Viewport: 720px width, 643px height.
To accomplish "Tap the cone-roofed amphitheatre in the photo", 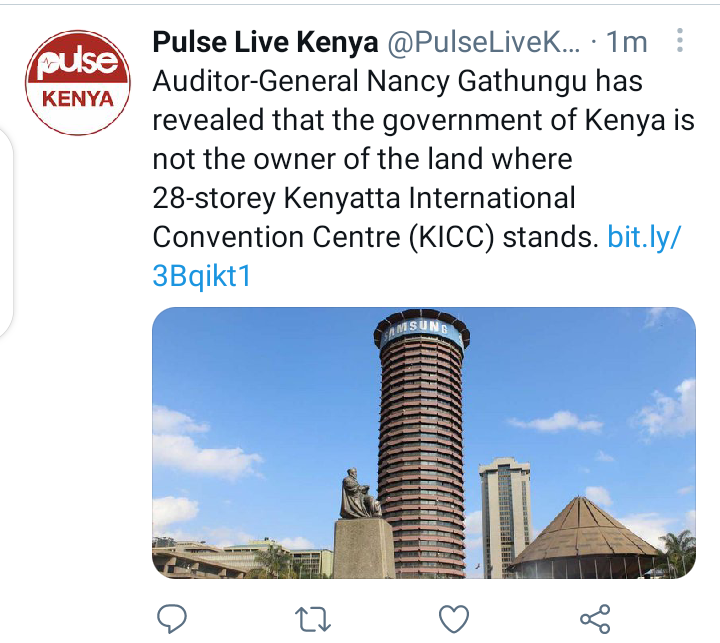I will click(x=585, y=535).
